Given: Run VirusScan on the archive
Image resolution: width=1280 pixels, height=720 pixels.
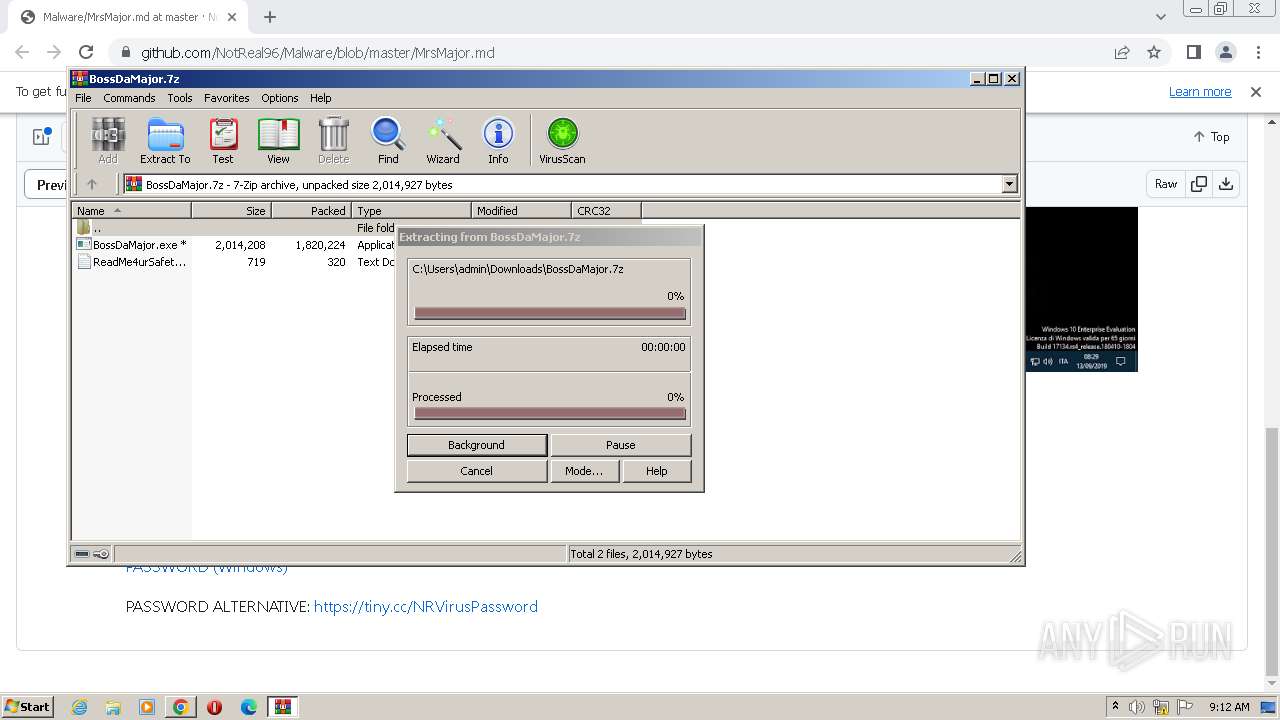Looking at the screenshot, I should (x=562, y=140).
